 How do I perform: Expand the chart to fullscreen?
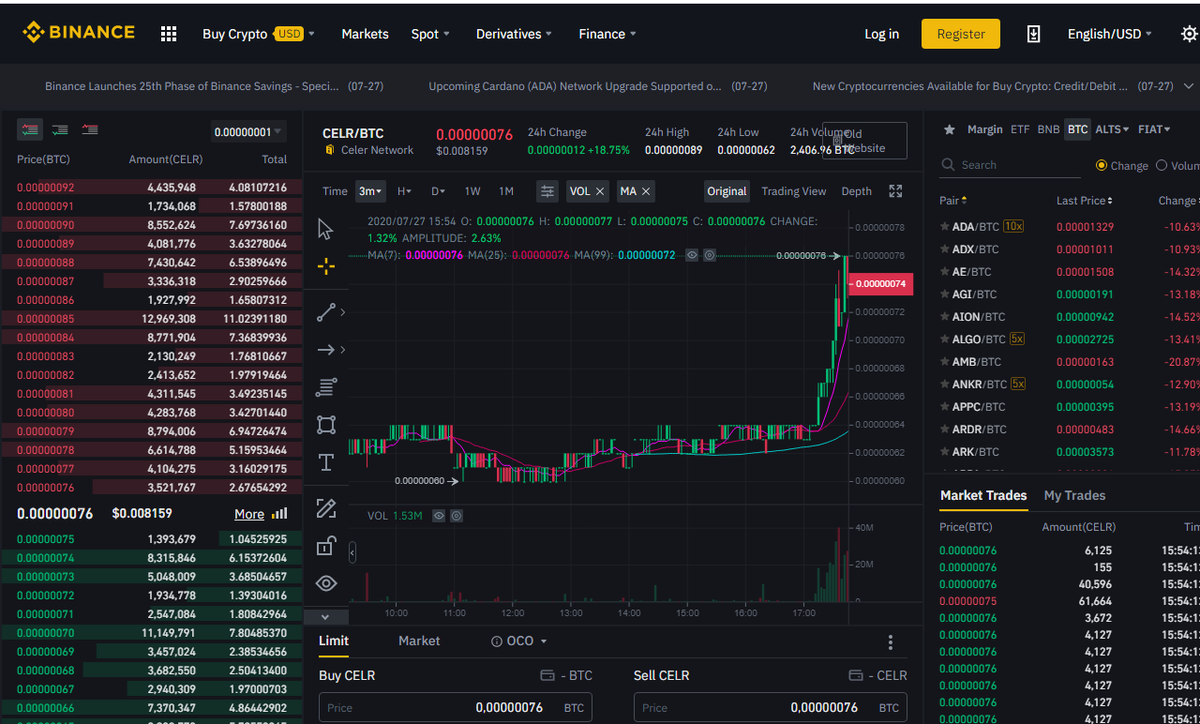pyautogui.click(x=896, y=191)
